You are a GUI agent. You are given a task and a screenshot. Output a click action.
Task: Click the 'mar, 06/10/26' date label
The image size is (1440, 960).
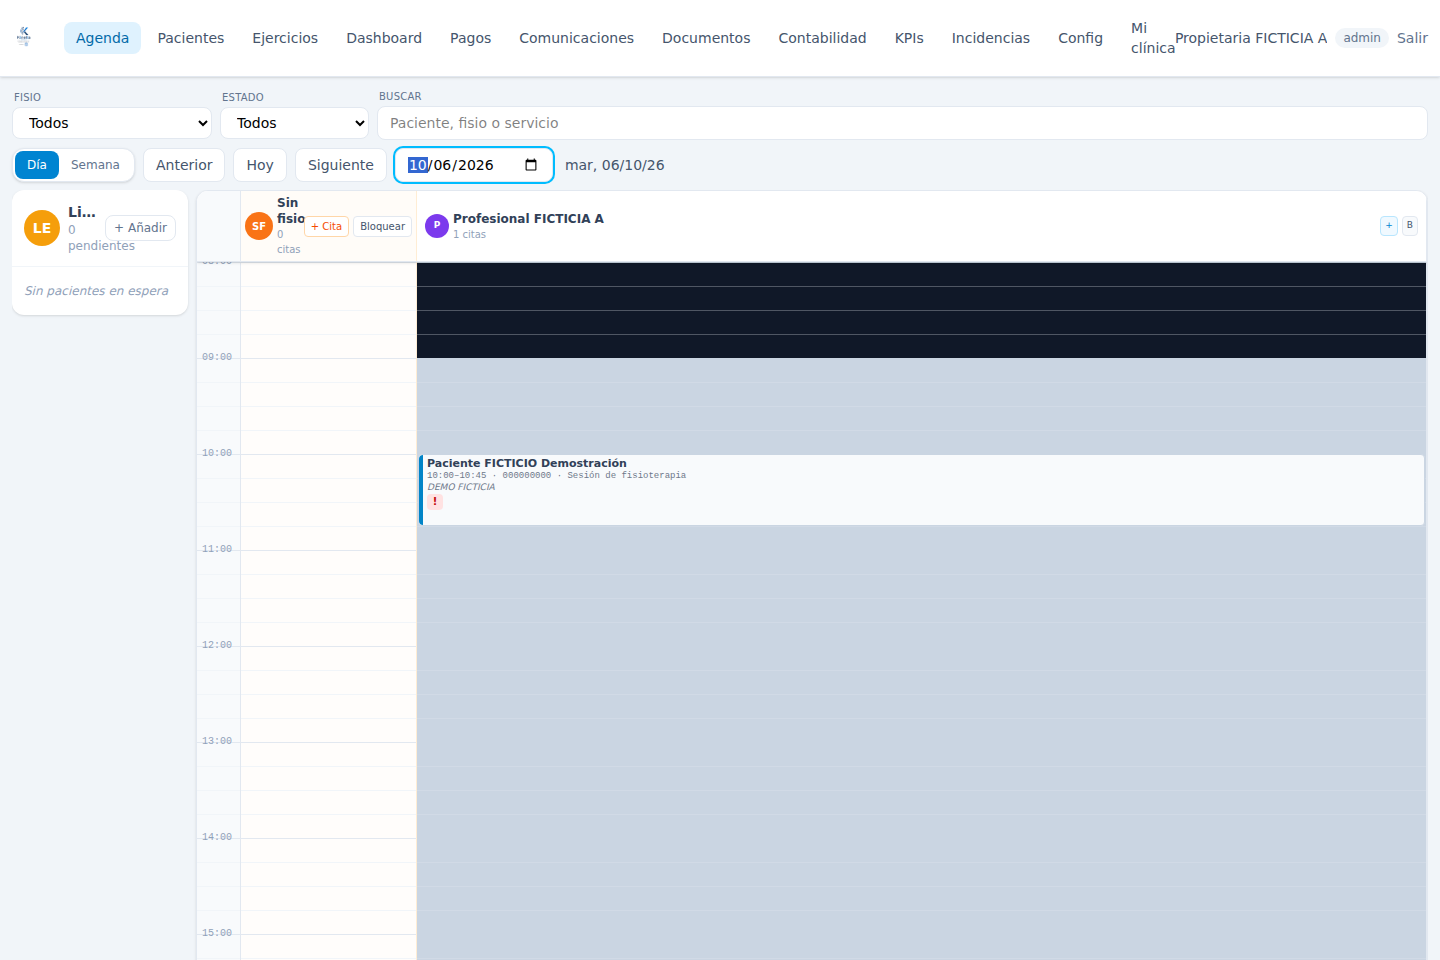point(615,165)
